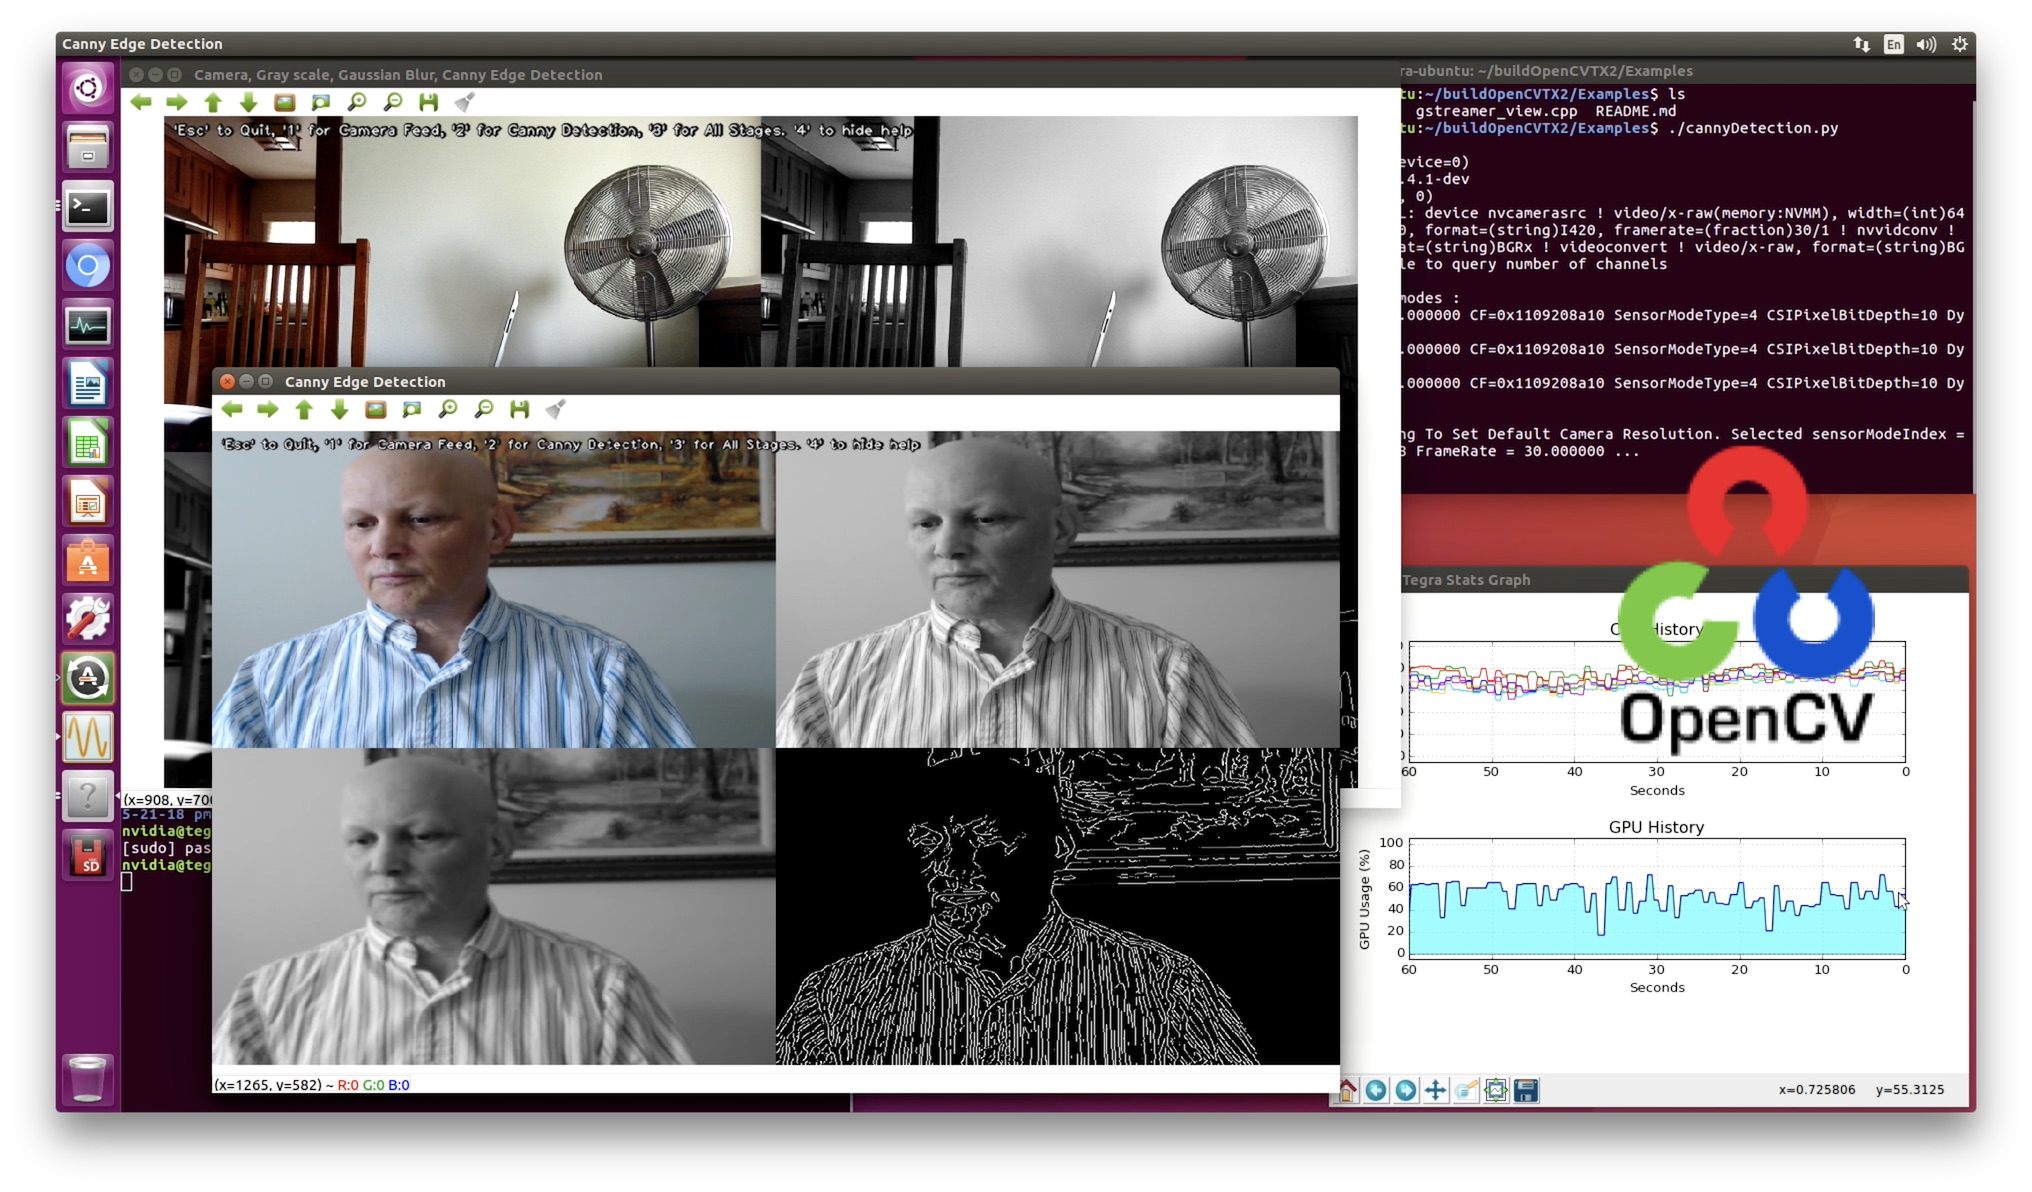Click the Gaussian blurred pane of man
The height and width of the screenshot is (1192, 2032).
click(x=494, y=906)
